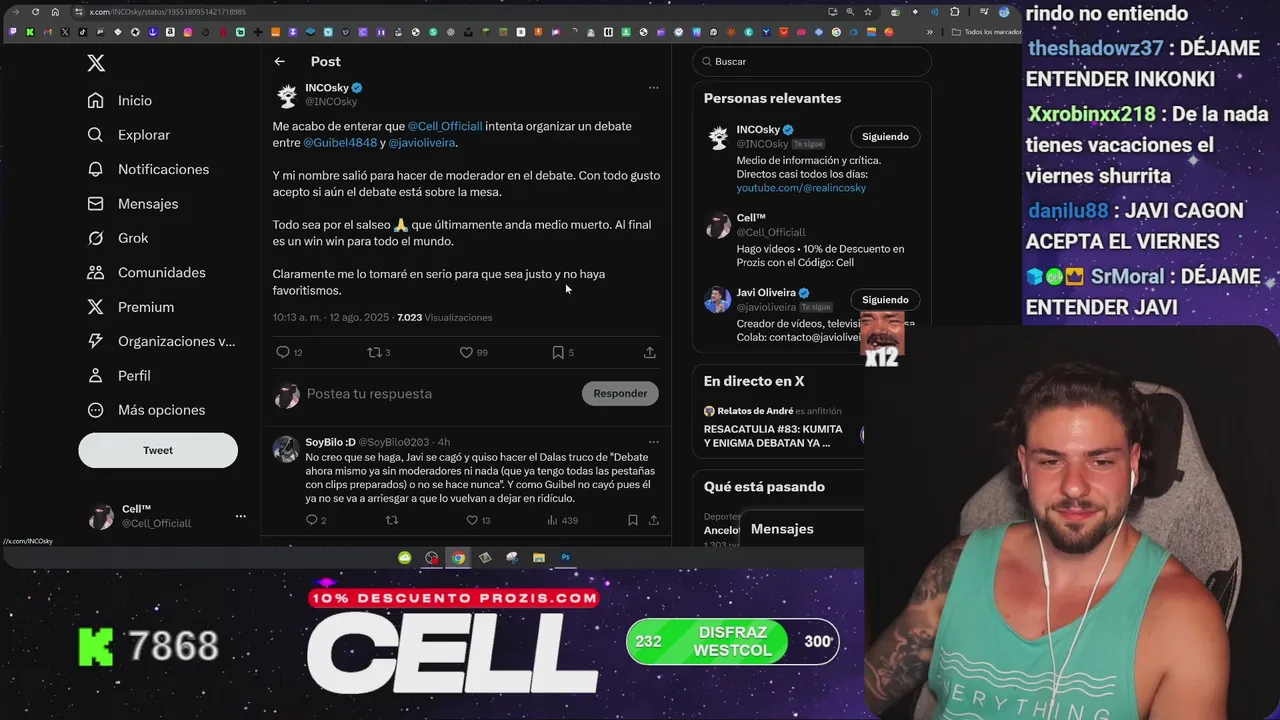This screenshot has height=720, width=1280.
Task: Click the reply icon on SoyBilo's comment
Action: click(311, 520)
